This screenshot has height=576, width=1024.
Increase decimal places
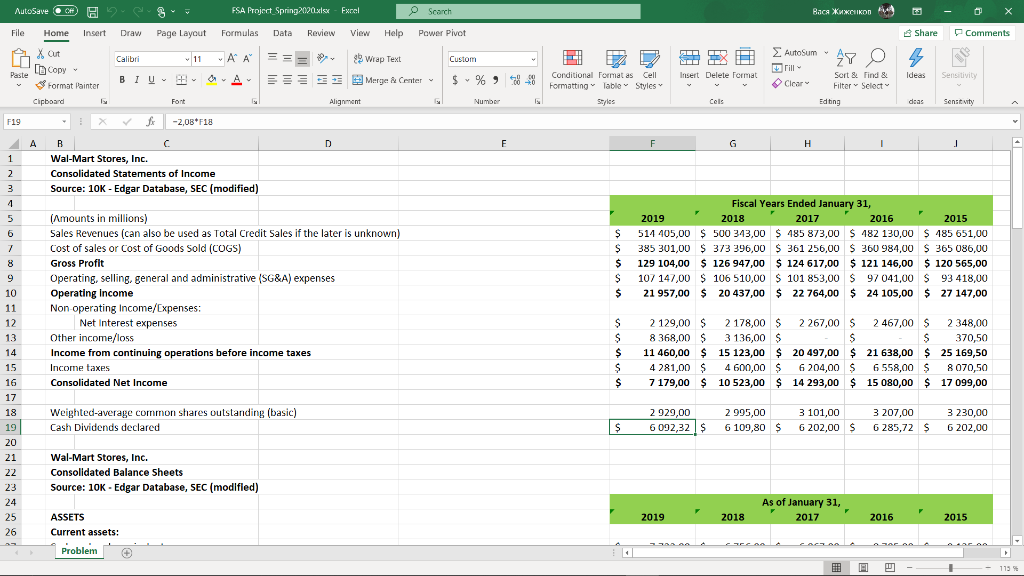(515, 80)
